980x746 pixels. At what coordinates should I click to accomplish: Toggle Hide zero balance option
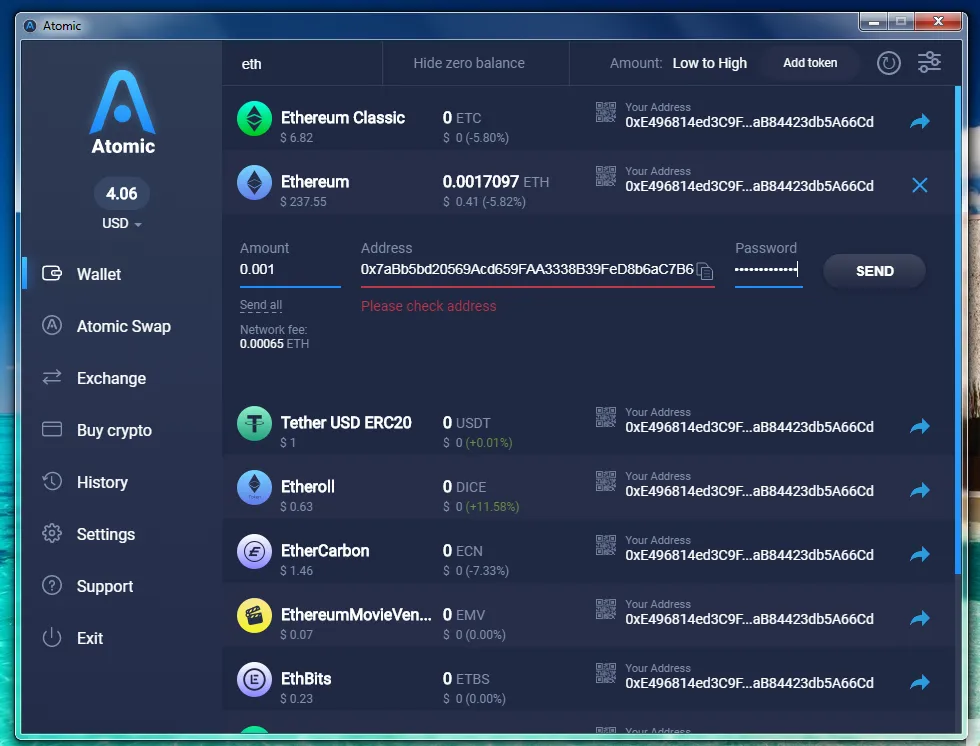click(x=469, y=63)
